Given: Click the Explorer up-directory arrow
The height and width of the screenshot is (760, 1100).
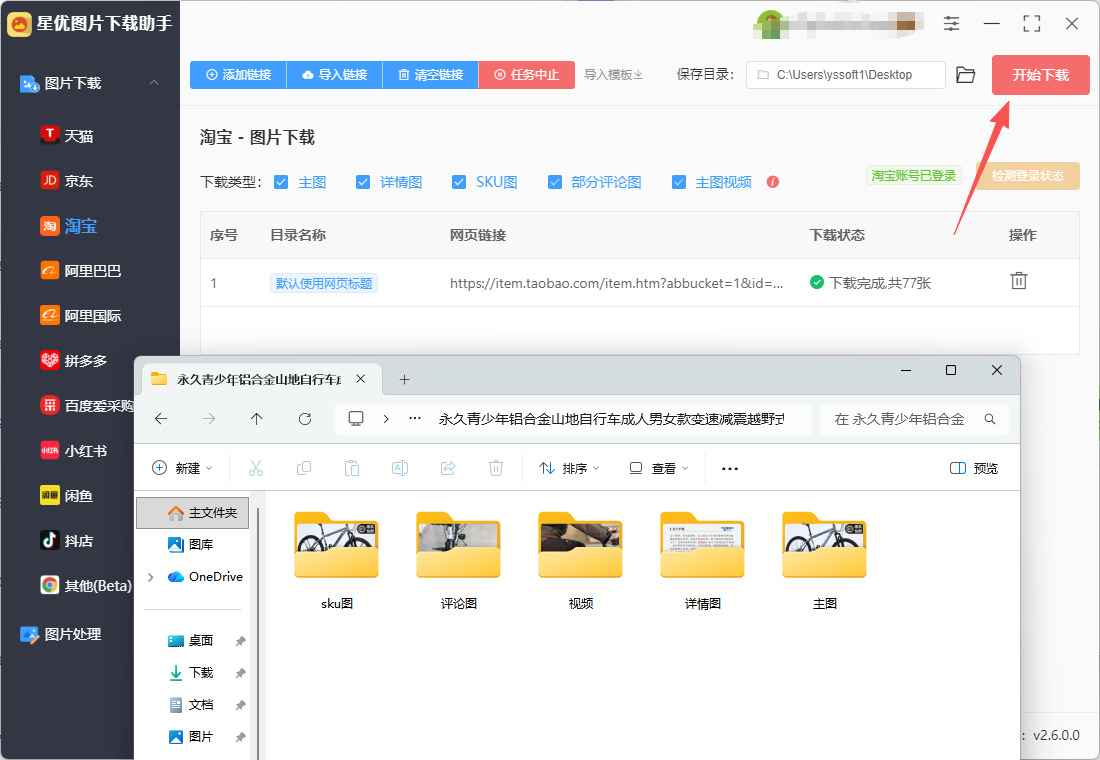Looking at the screenshot, I should point(257,419).
